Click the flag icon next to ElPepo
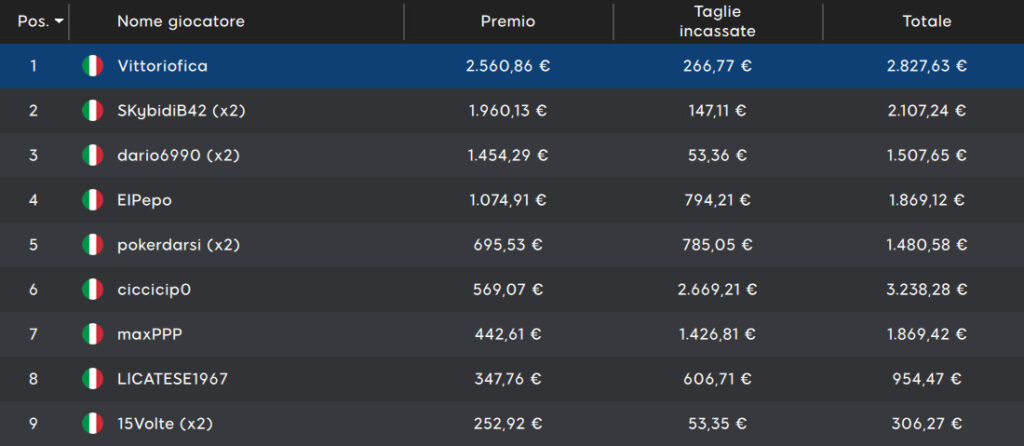The height and width of the screenshot is (446, 1024). pos(93,200)
